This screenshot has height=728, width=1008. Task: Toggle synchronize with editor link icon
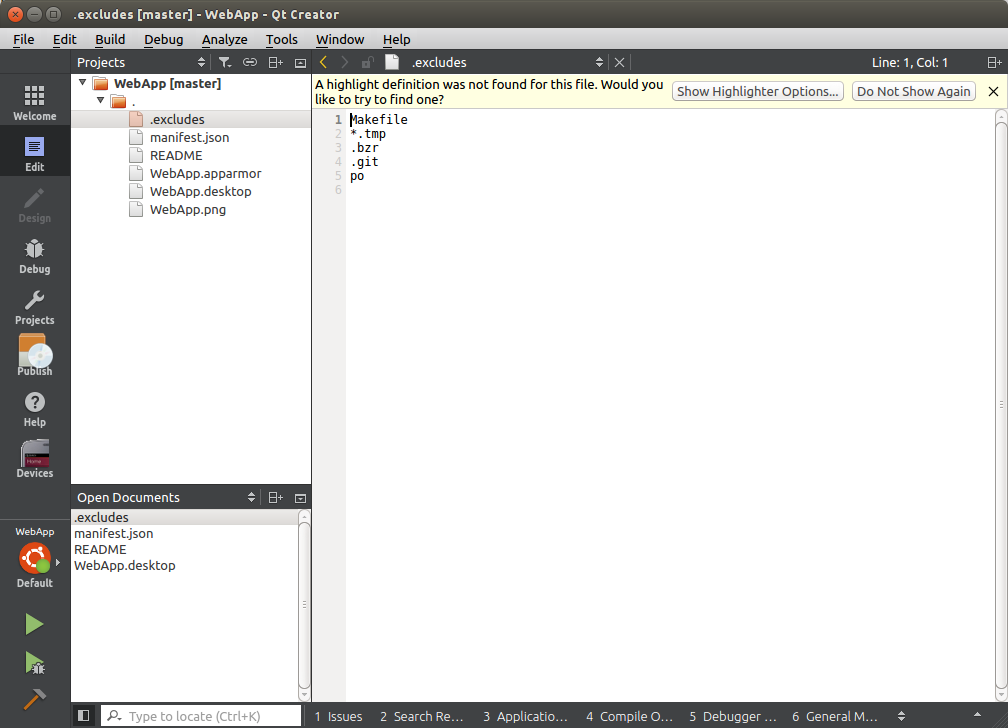(249, 62)
